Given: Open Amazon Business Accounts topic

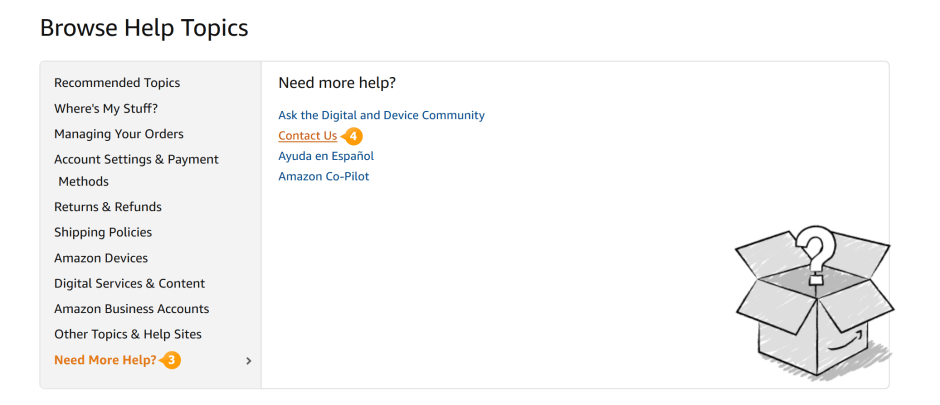Looking at the screenshot, I should pos(131,309).
